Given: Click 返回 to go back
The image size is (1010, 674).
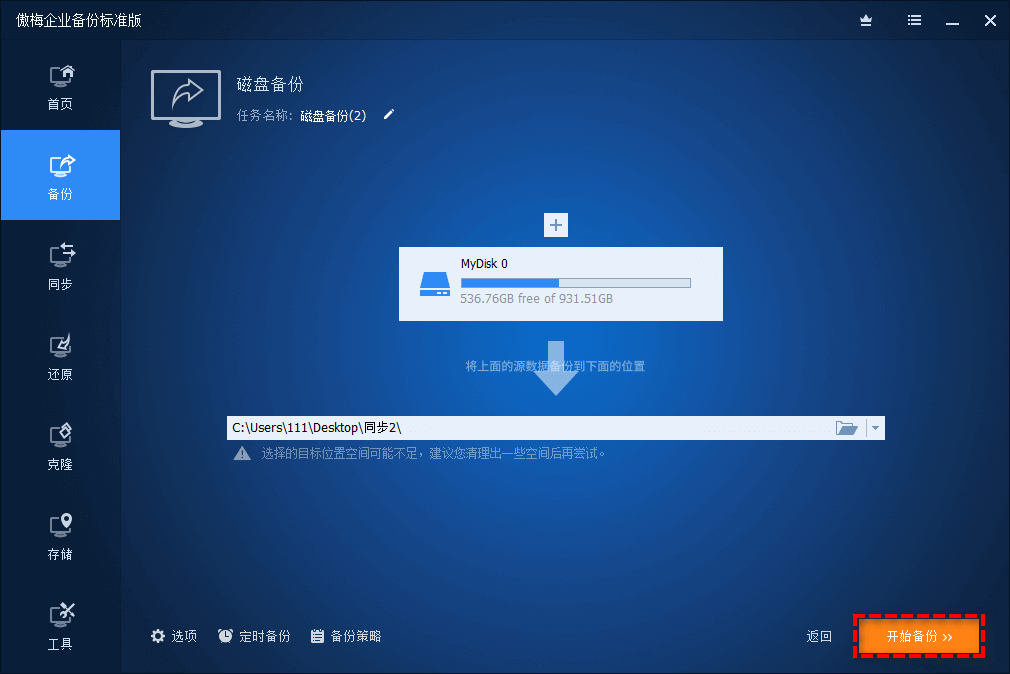Looking at the screenshot, I should tap(819, 636).
